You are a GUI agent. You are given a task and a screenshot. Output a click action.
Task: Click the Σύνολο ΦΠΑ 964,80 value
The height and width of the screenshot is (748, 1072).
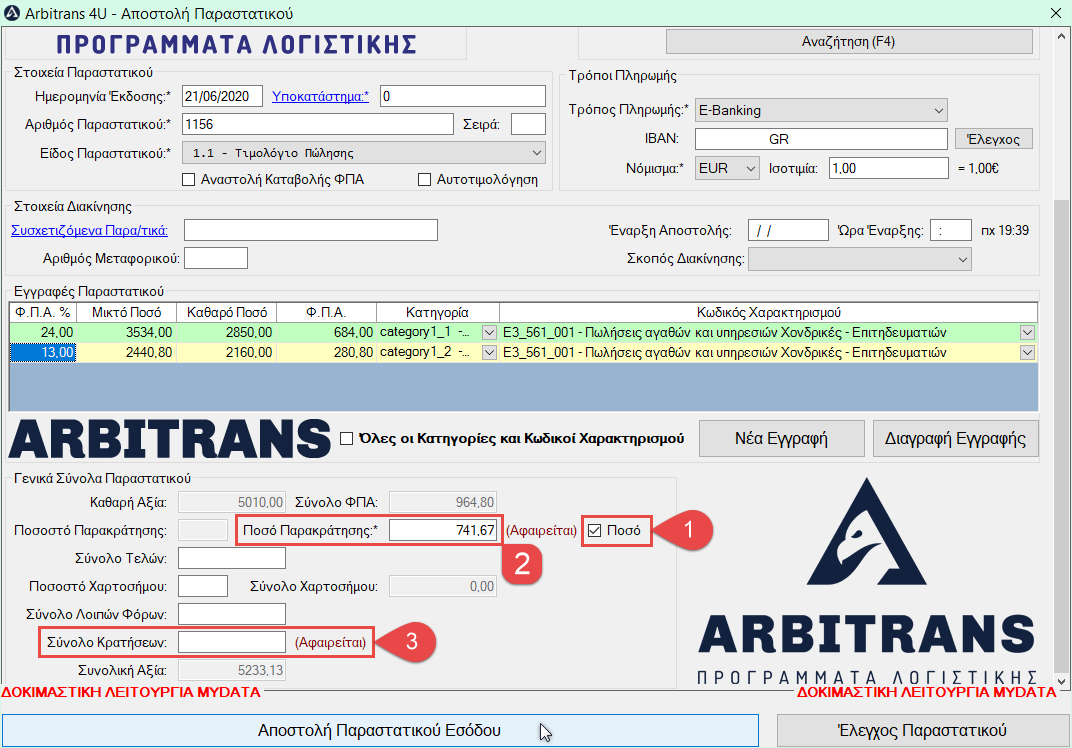443,503
